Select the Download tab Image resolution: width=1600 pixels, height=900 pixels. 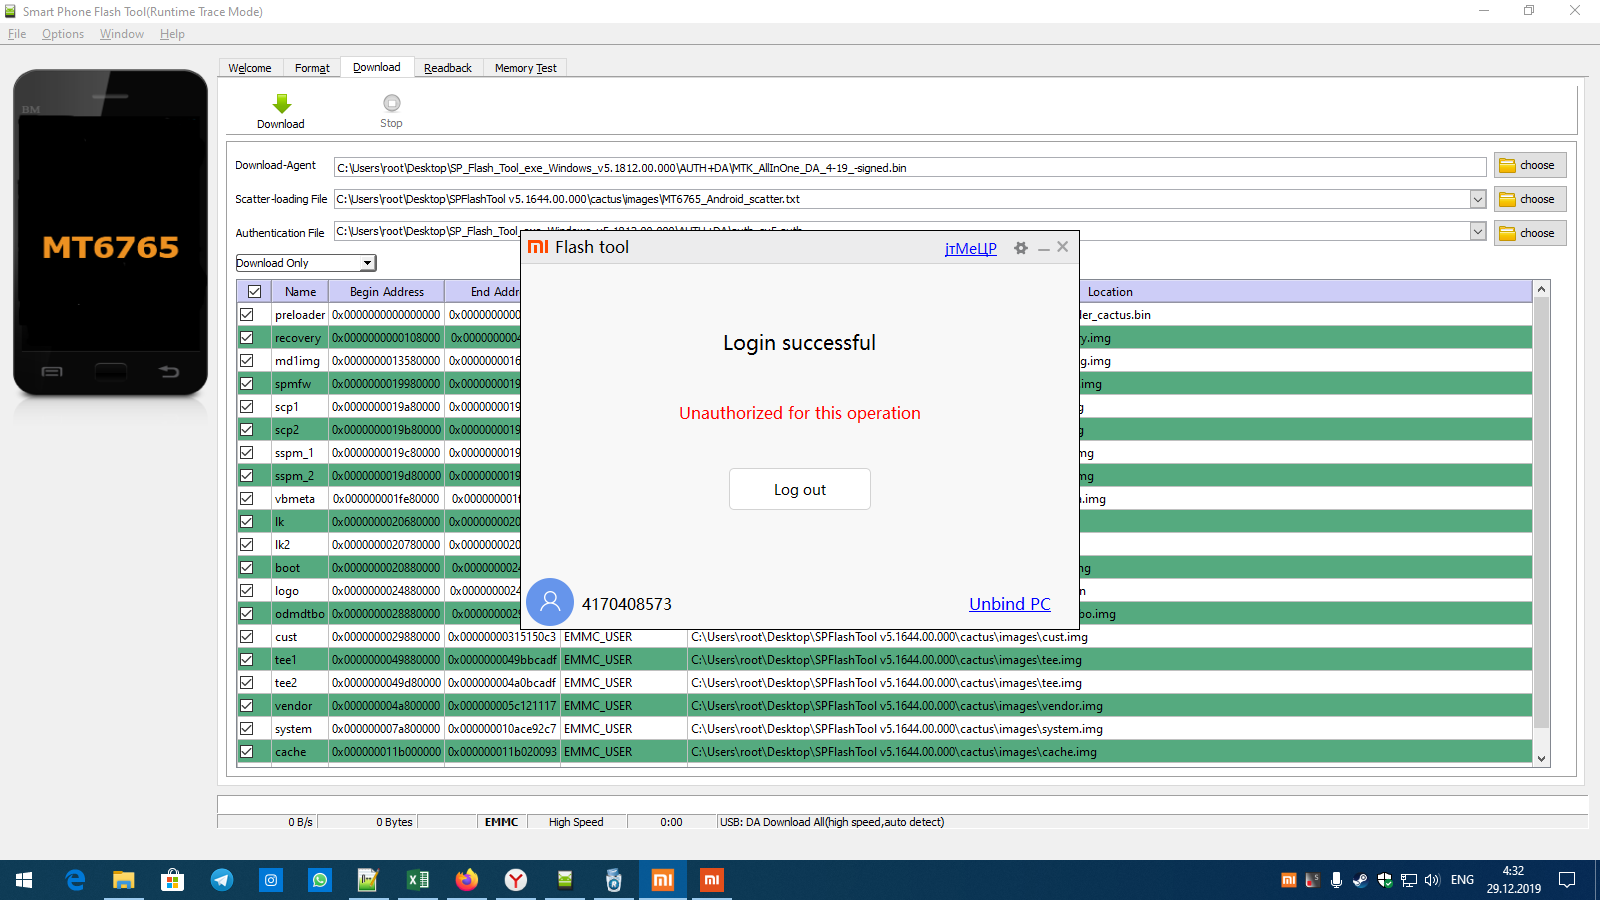point(377,67)
